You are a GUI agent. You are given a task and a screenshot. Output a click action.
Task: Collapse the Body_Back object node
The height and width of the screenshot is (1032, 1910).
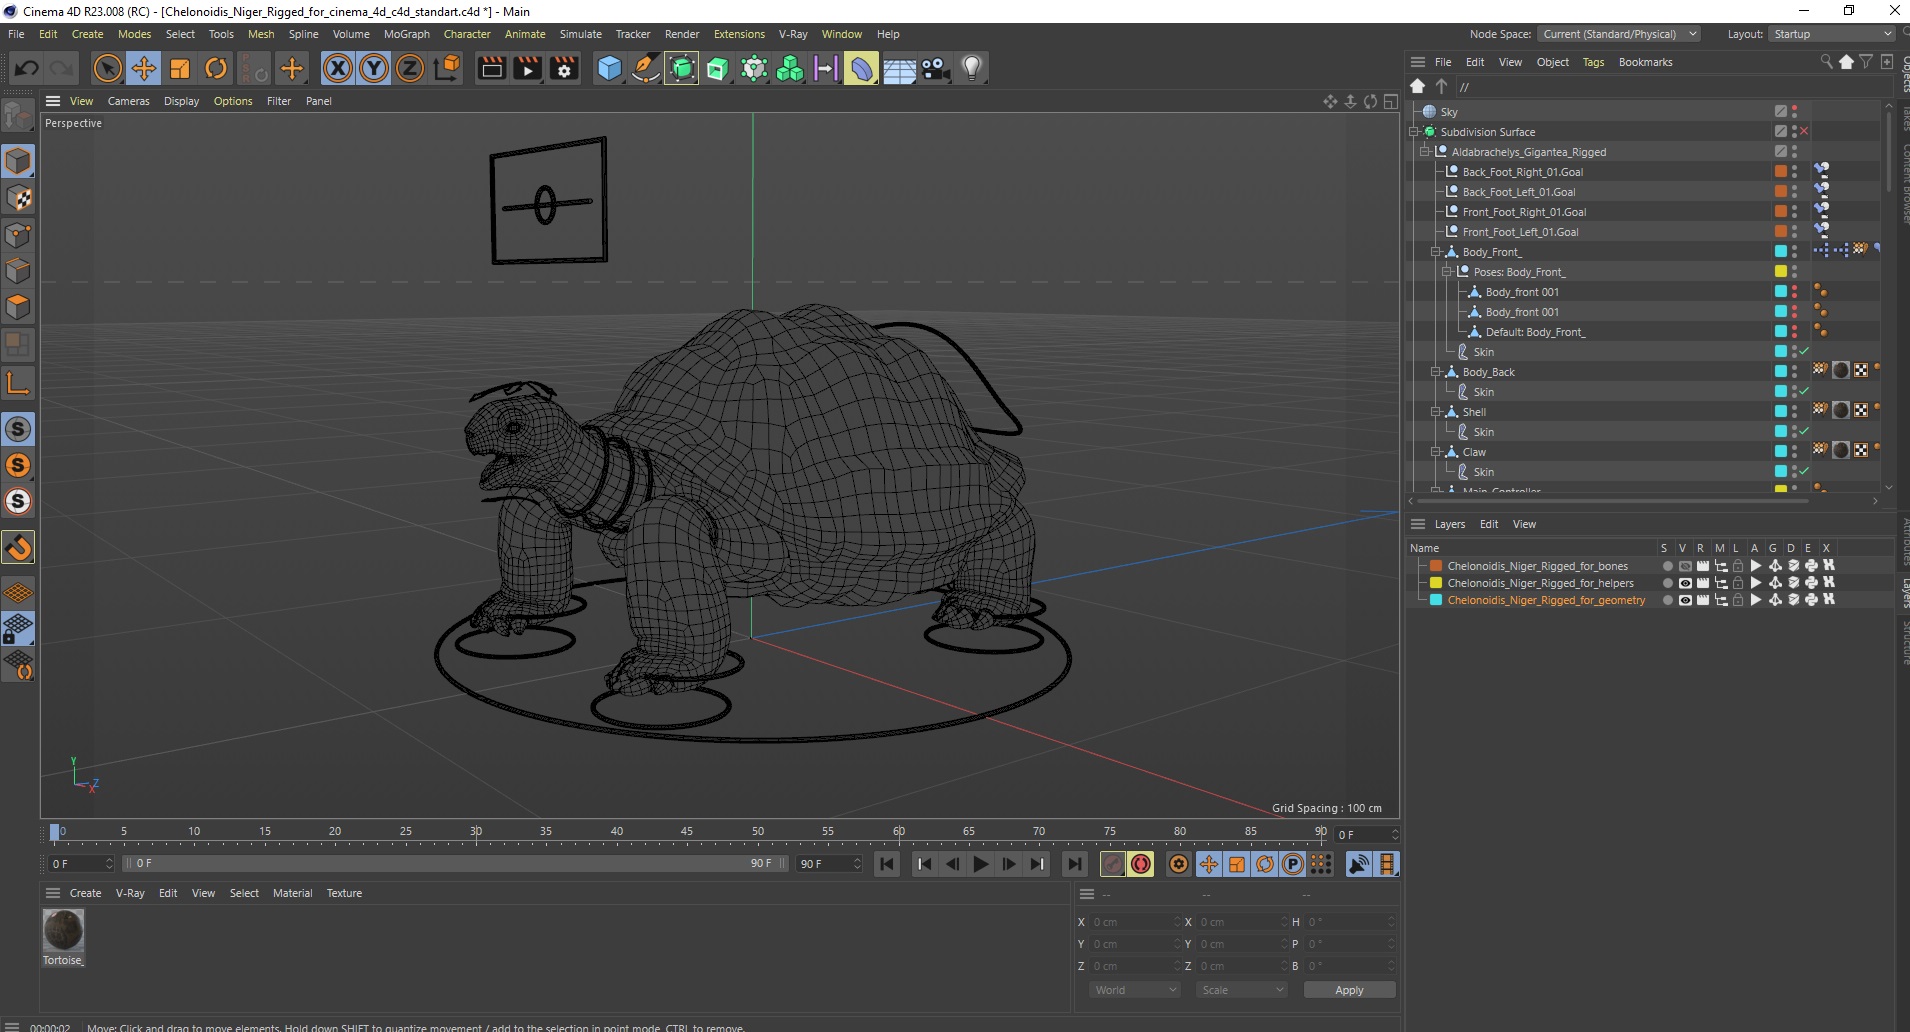point(1436,372)
